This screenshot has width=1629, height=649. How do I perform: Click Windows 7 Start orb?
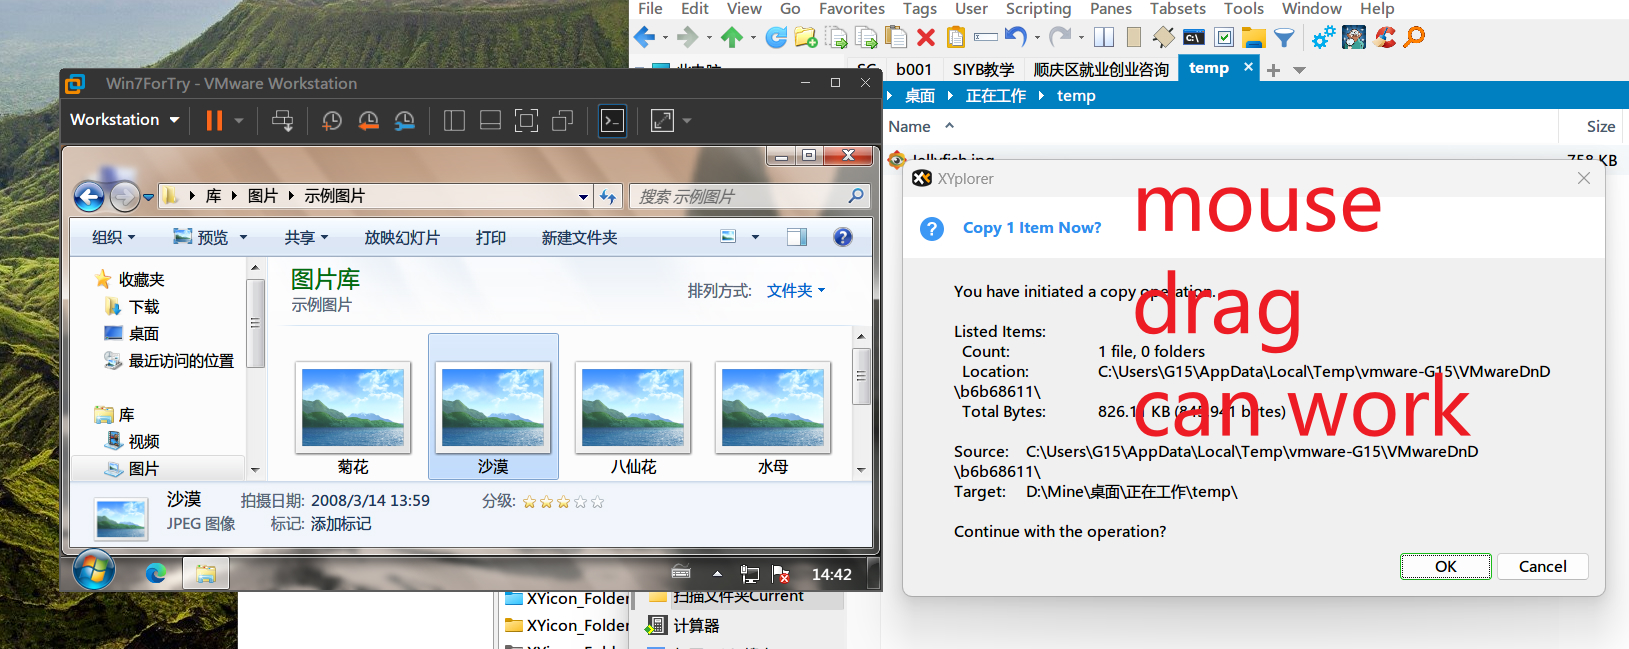(94, 572)
